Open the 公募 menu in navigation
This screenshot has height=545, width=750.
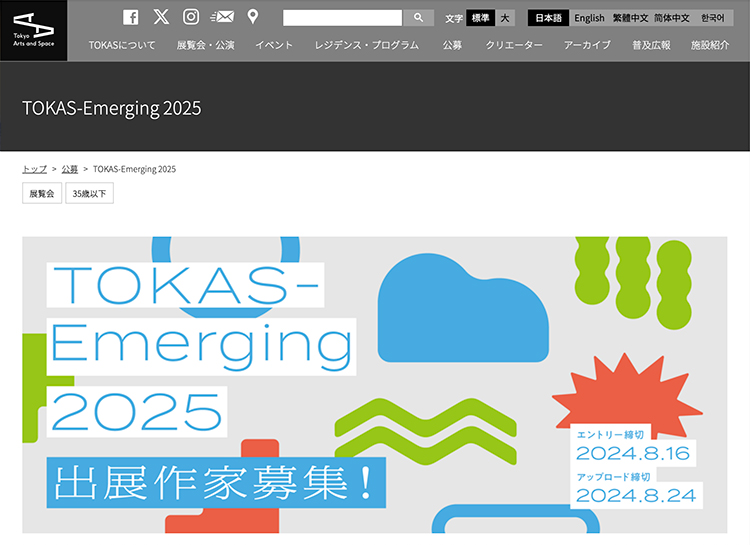(x=452, y=45)
